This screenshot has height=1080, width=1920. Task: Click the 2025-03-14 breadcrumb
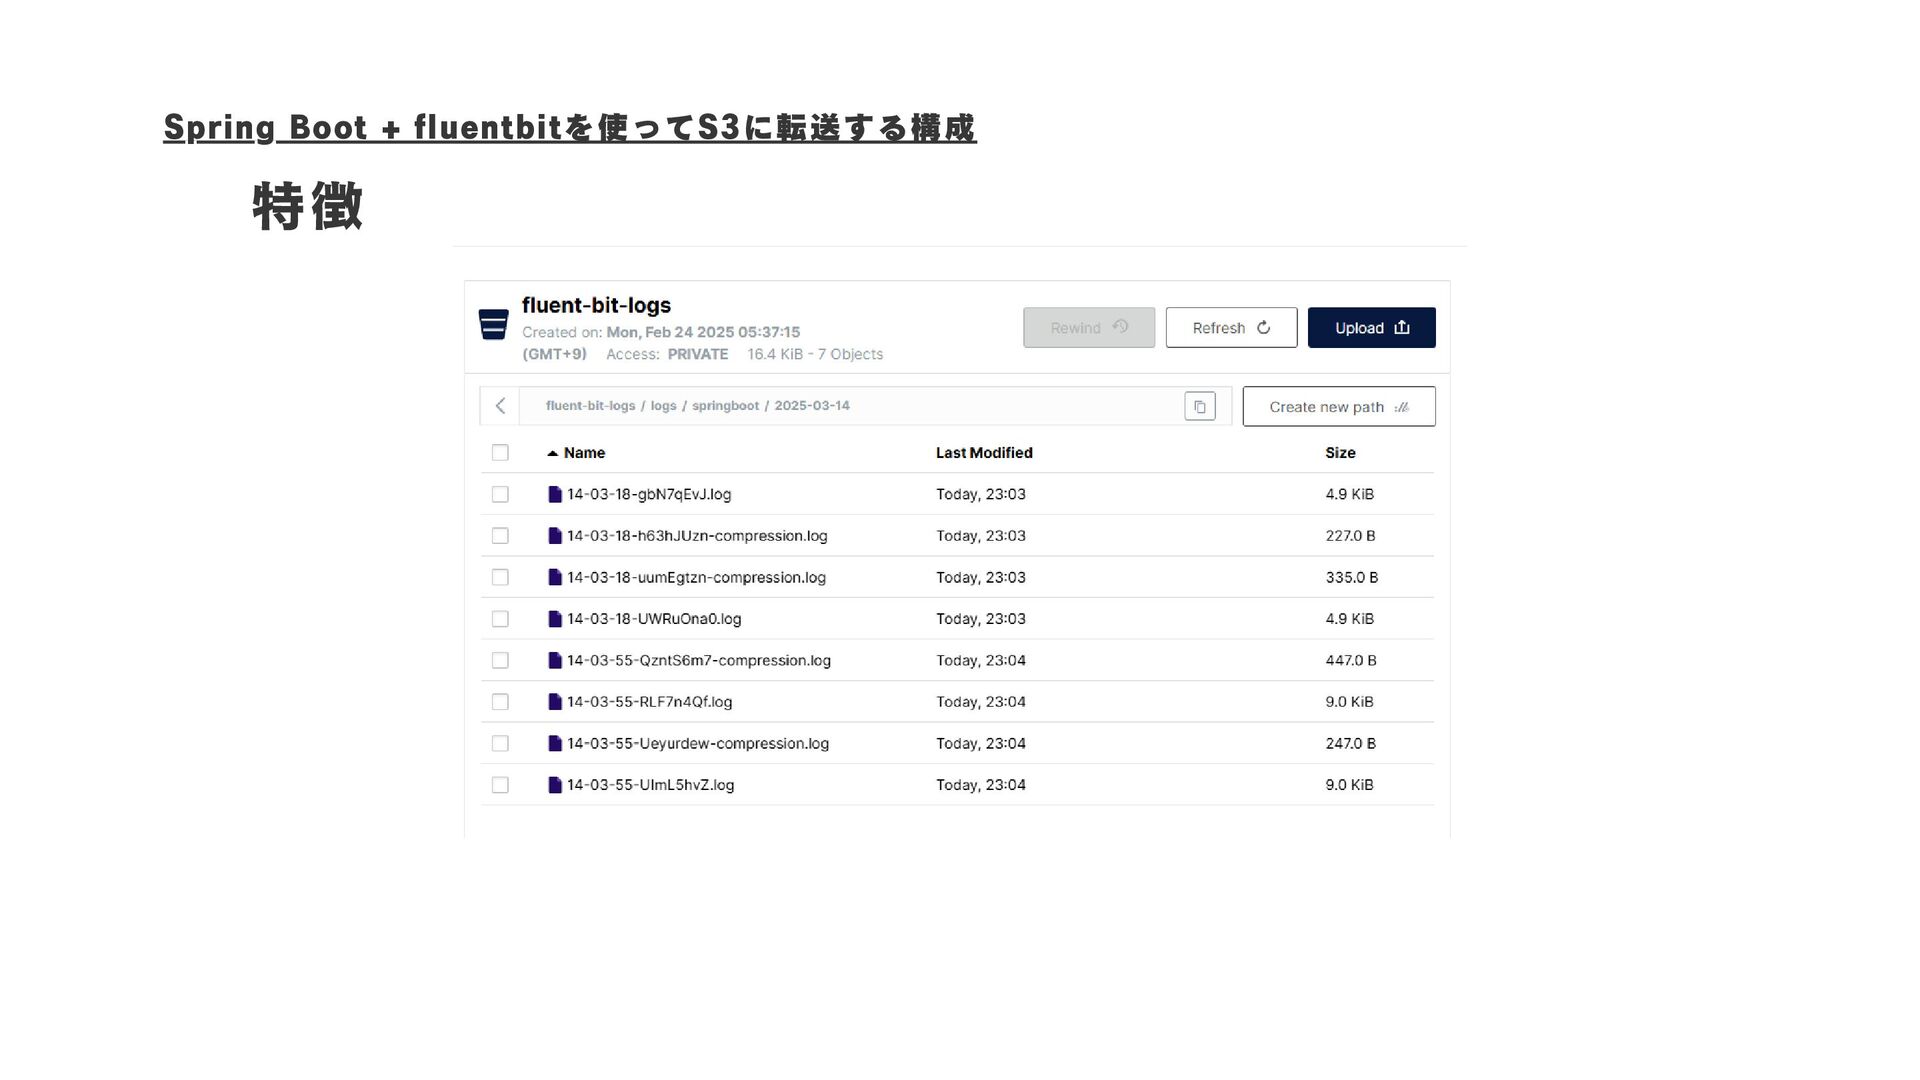click(x=812, y=406)
